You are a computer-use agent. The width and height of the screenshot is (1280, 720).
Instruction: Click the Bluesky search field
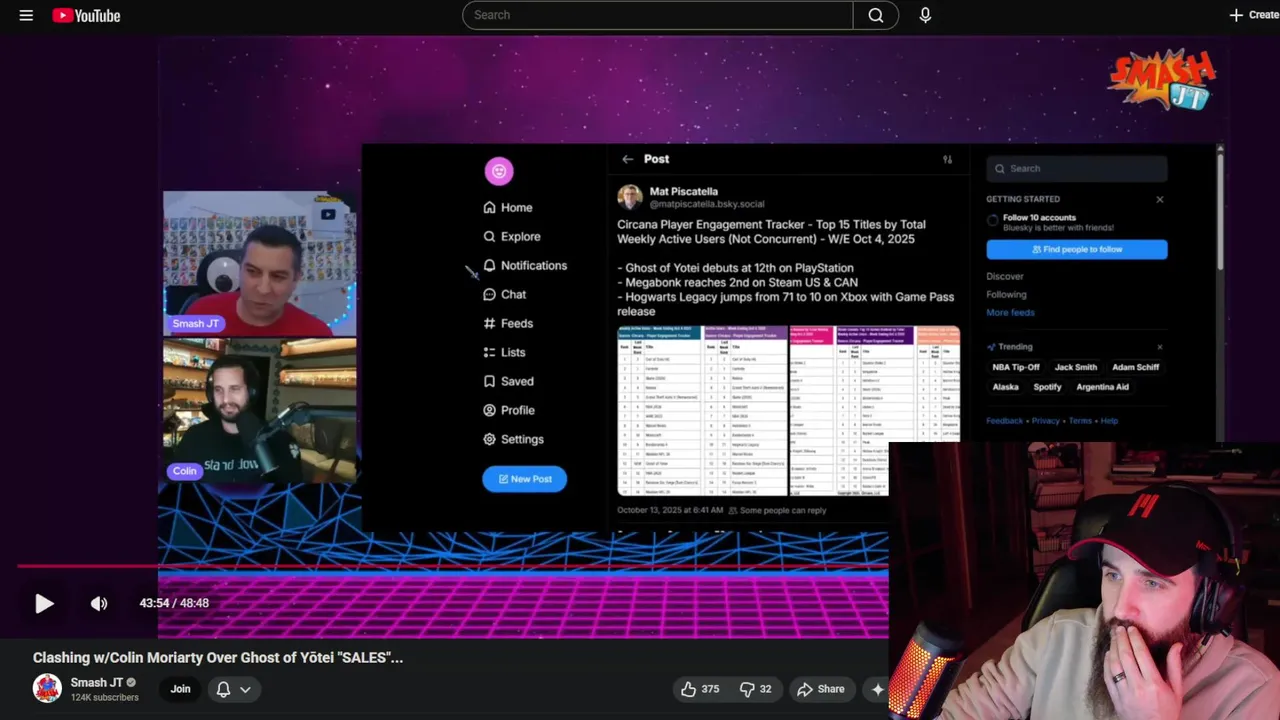coord(1076,169)
